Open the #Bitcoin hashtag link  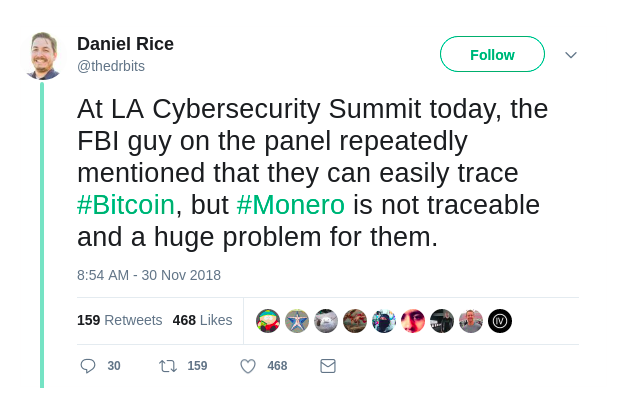pos(126,205)
